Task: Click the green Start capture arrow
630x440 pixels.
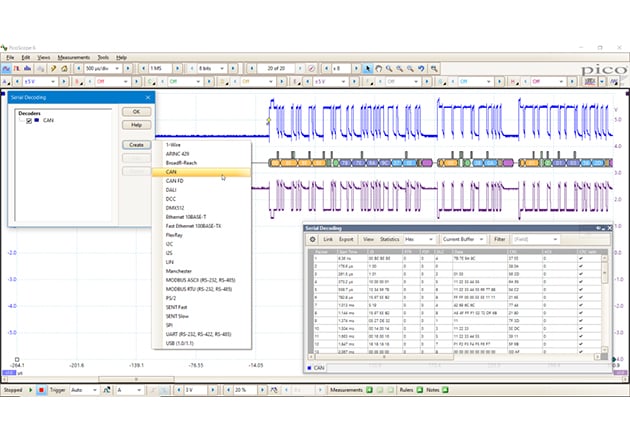Action: click(31, 390)
